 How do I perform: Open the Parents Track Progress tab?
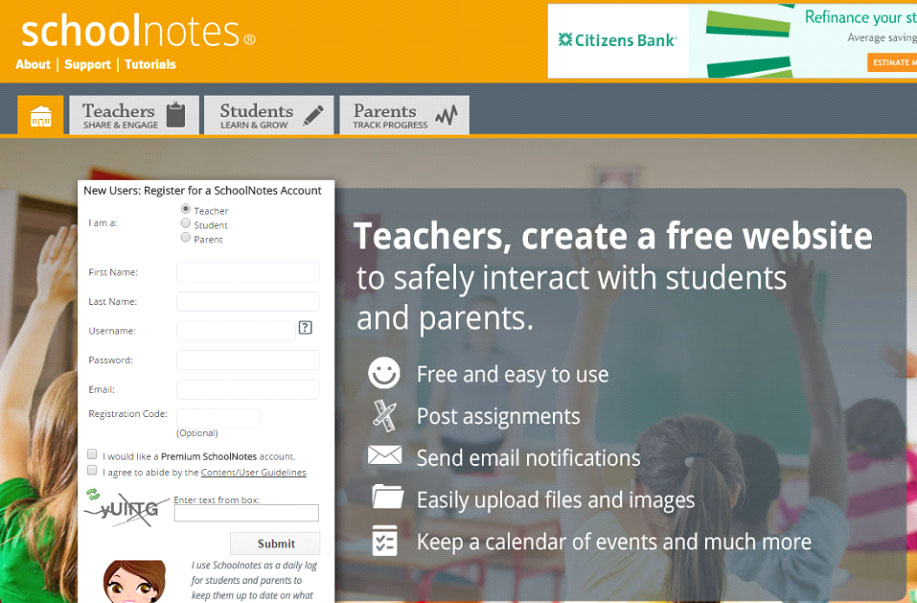tap(405, 115)
